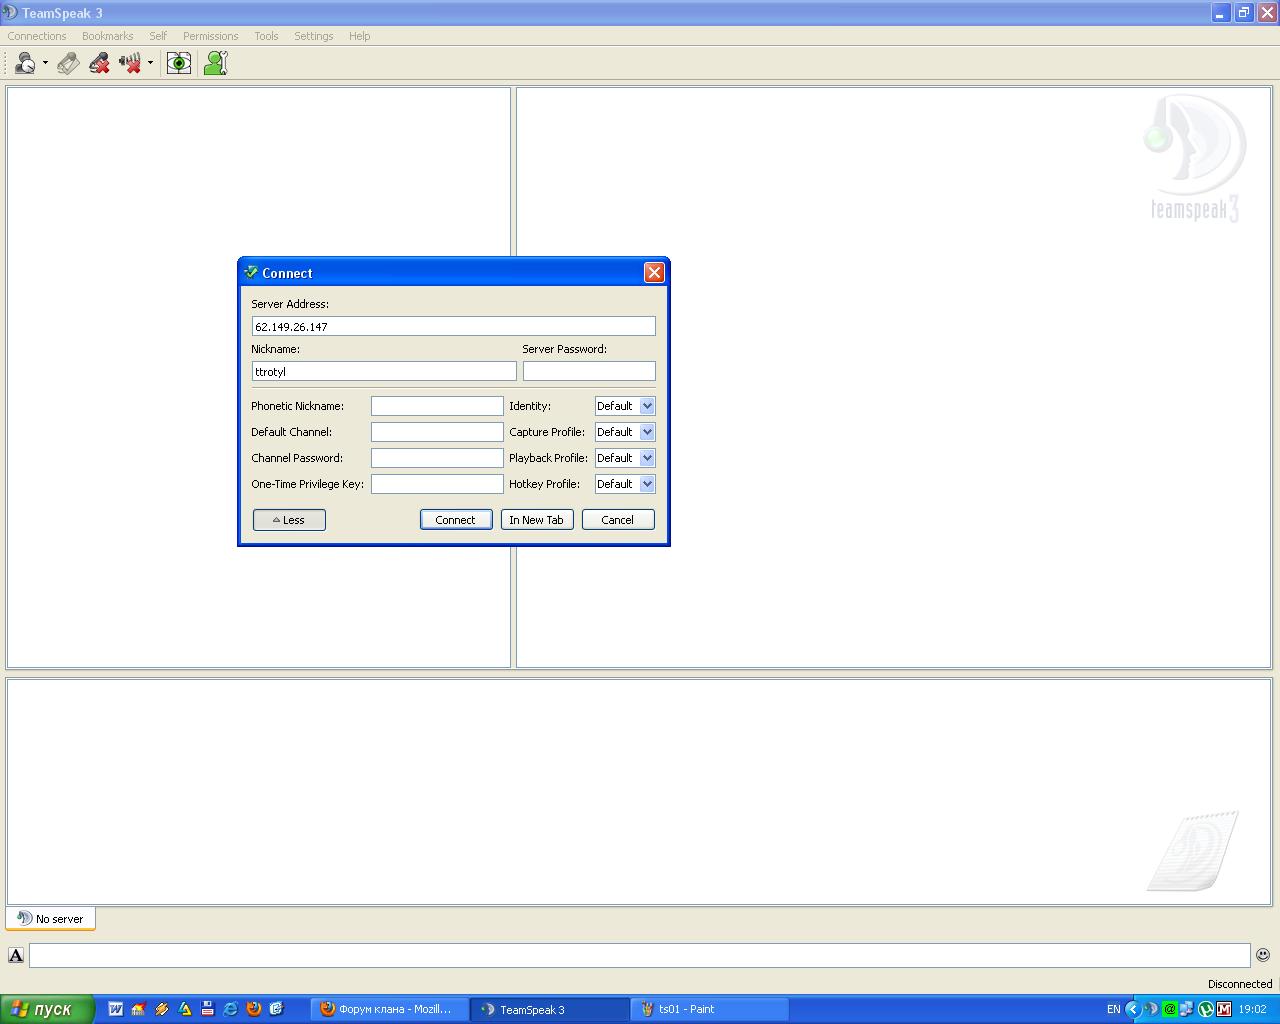Expand the Capture Profile dropdown

(x=625, y=432)
